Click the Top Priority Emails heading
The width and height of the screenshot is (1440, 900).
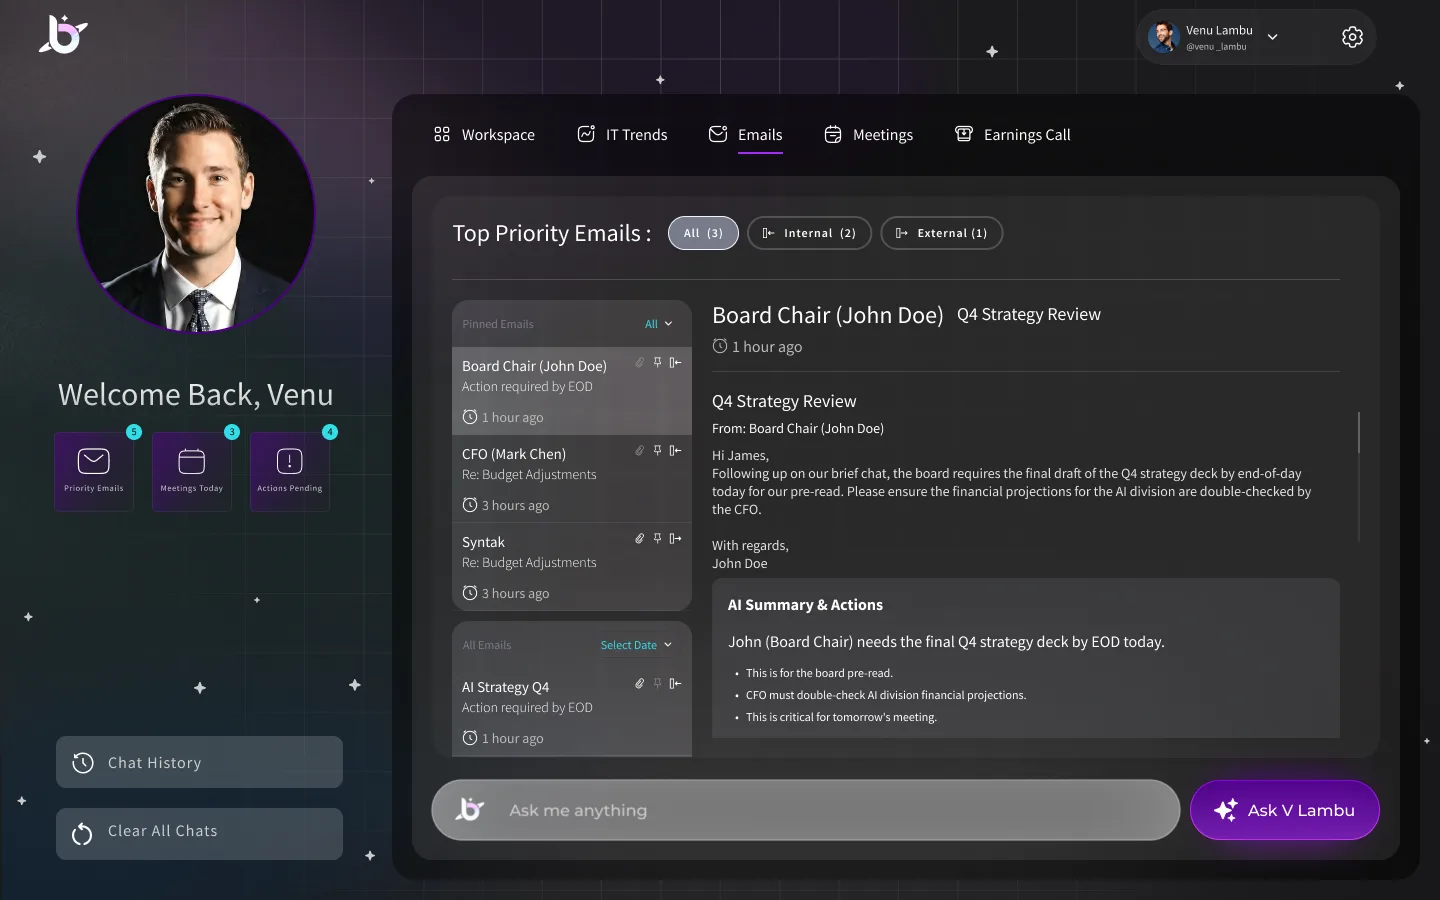[552, 233]
